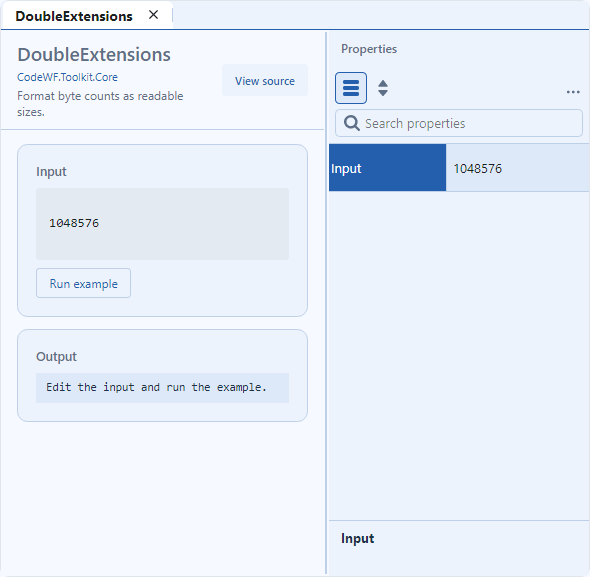The width and height of the screenshot is (590, 577).
Task: Click the Run example button
Action: [84, 283]
